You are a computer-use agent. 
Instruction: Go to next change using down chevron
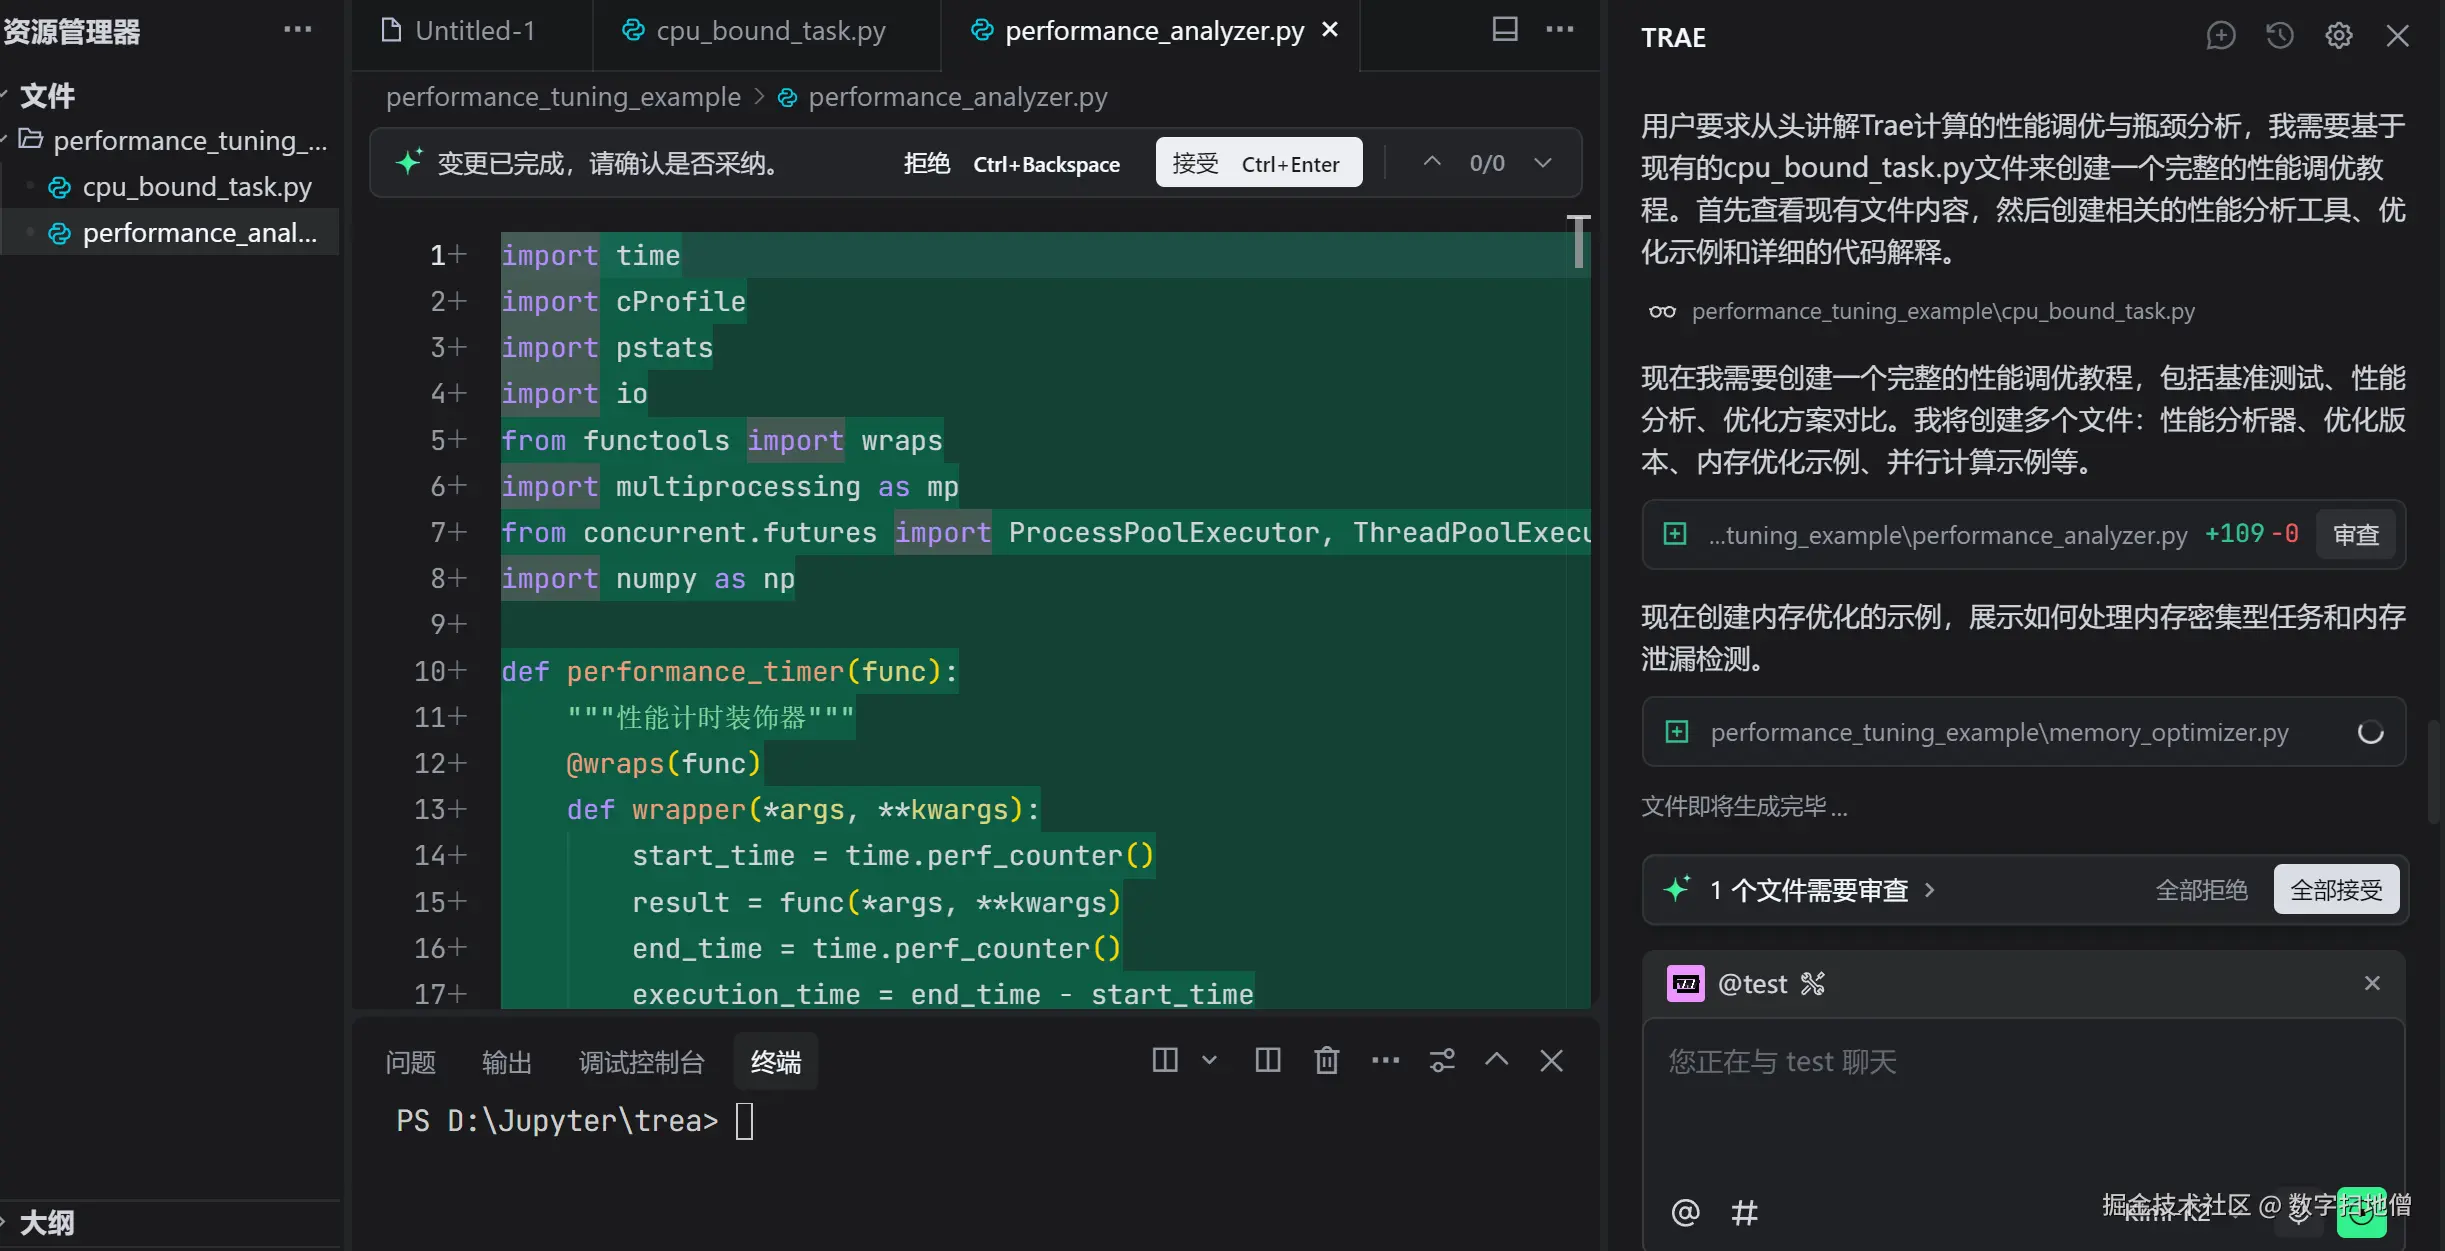(x=1543, y=163)
